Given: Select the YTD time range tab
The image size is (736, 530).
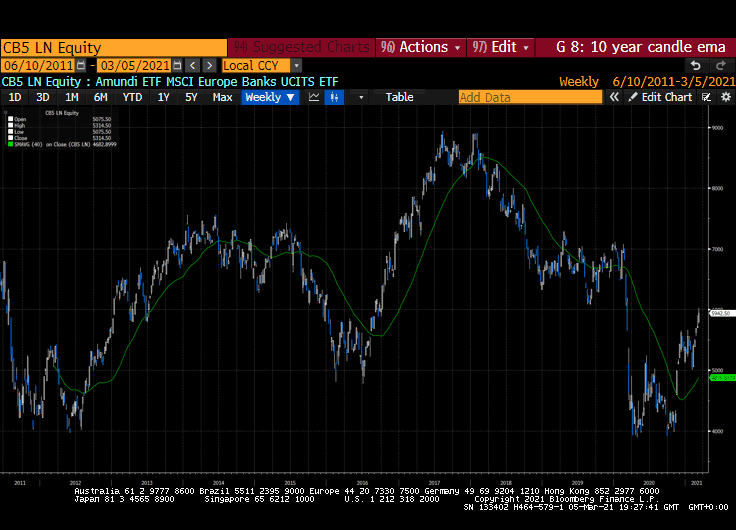Looking at the screenshot, I should (x=132, y=97).
